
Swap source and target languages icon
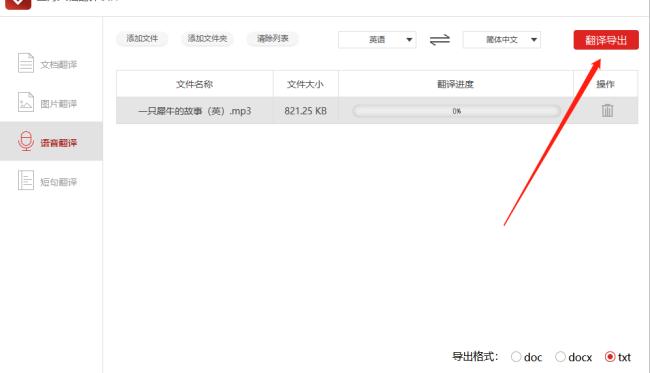[x=439, y=40]
